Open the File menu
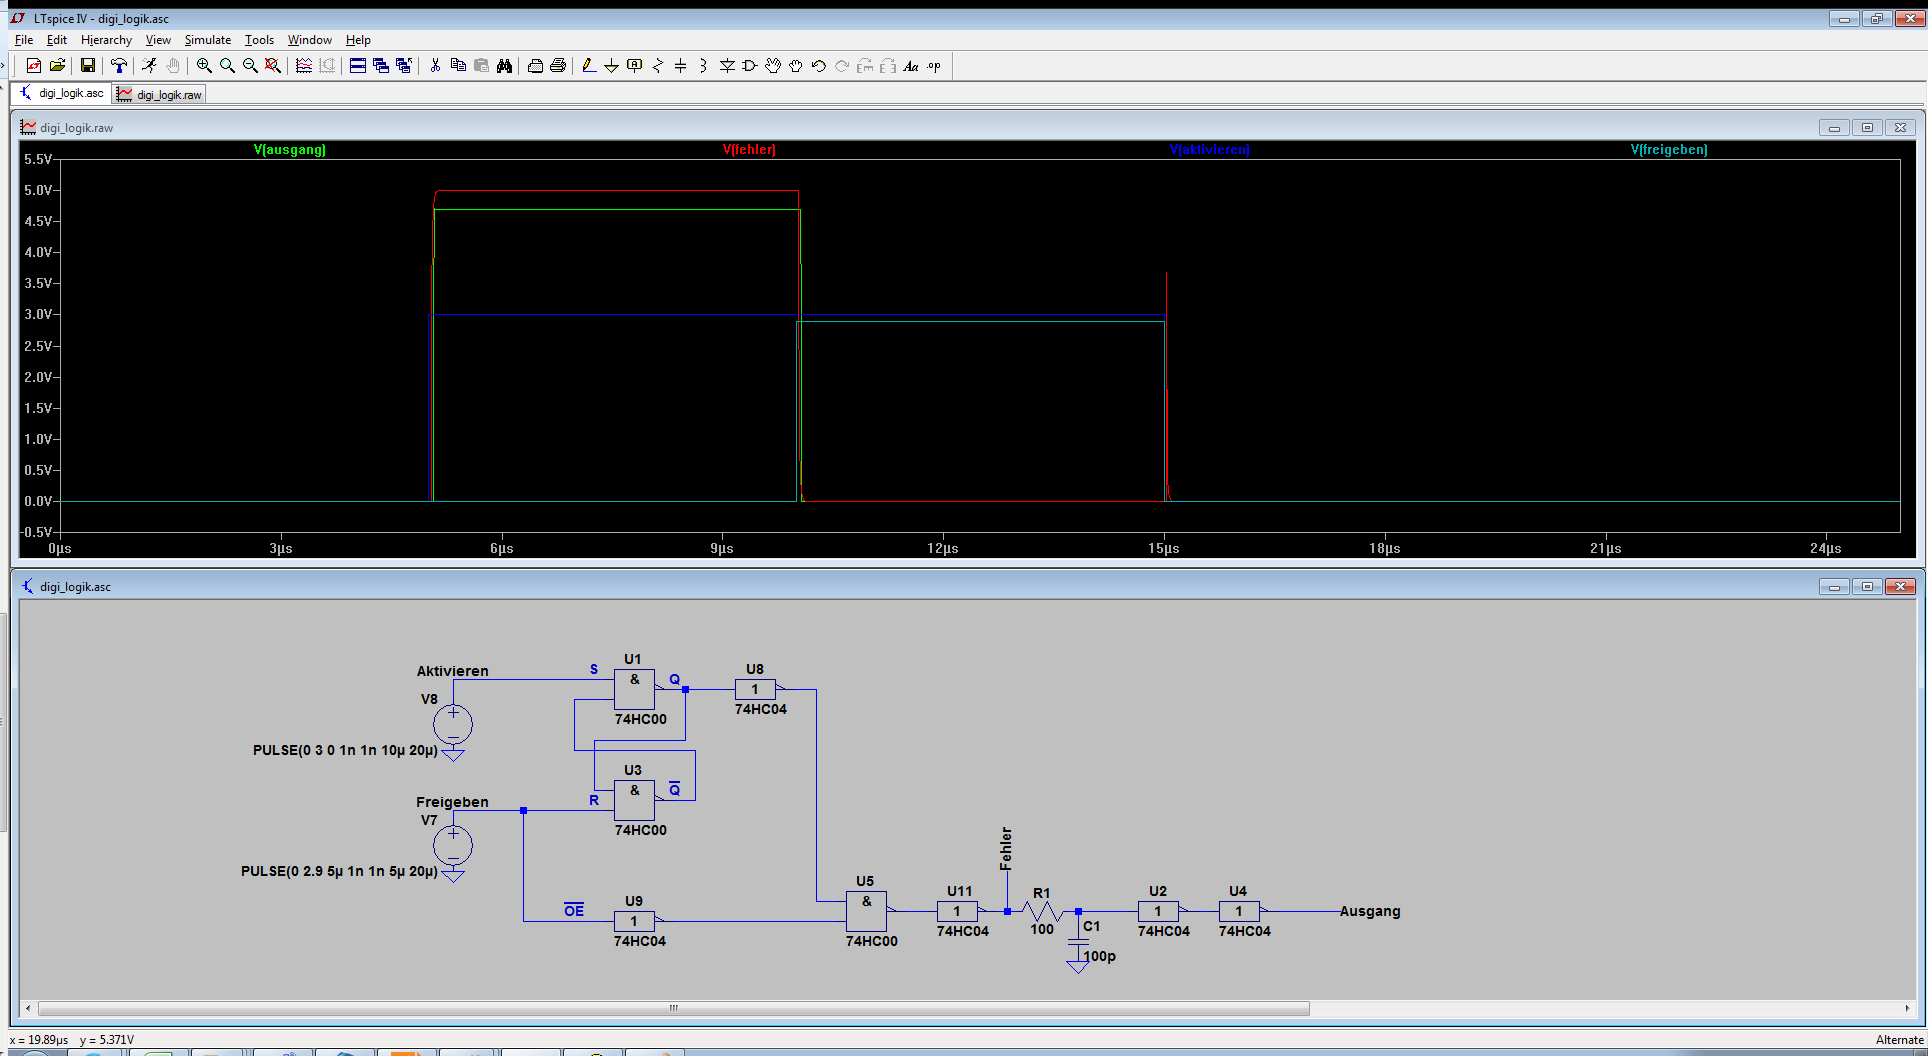The image size is (1928, 1056). [24, 40]
